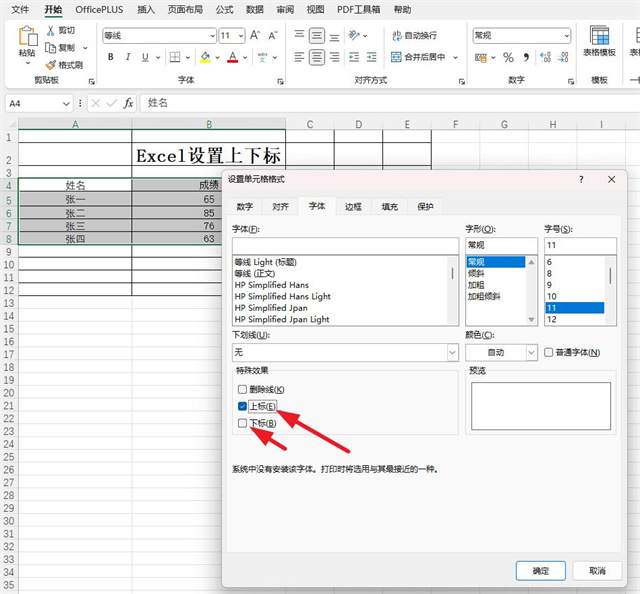Switch to the Number (数字) dialog tab
The width and height of the screenshot is (640, 594).
244,207
